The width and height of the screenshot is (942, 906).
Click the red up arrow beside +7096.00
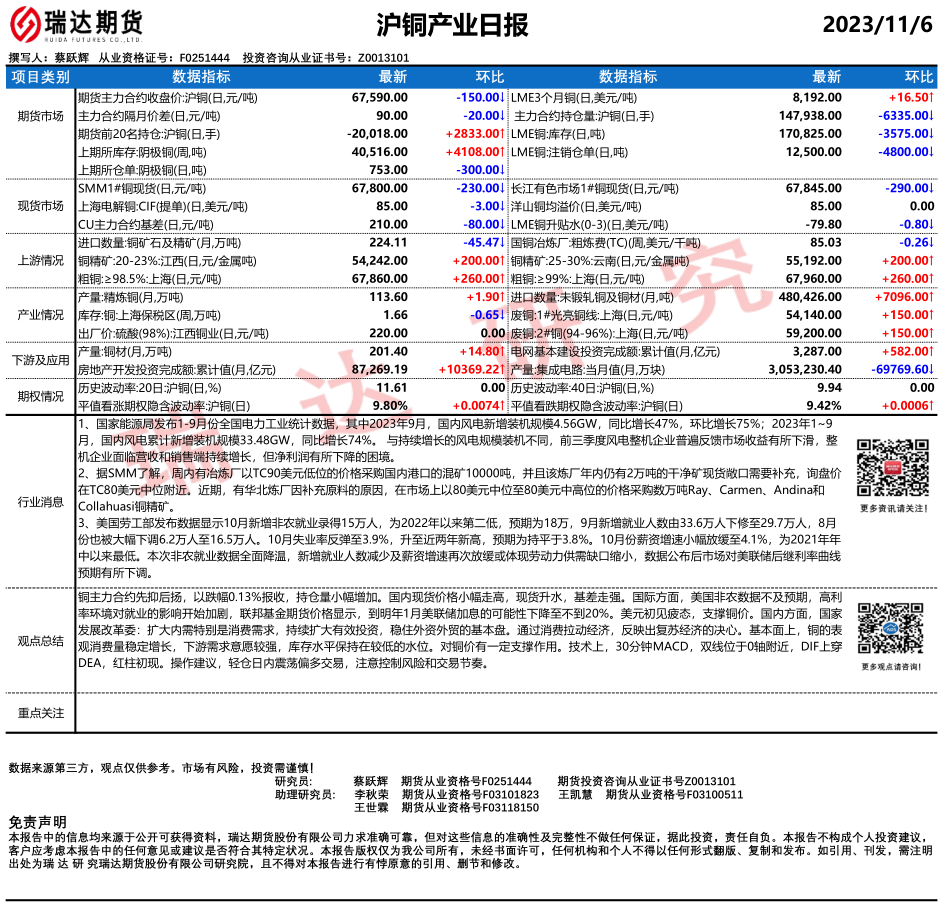pos(931,298)
